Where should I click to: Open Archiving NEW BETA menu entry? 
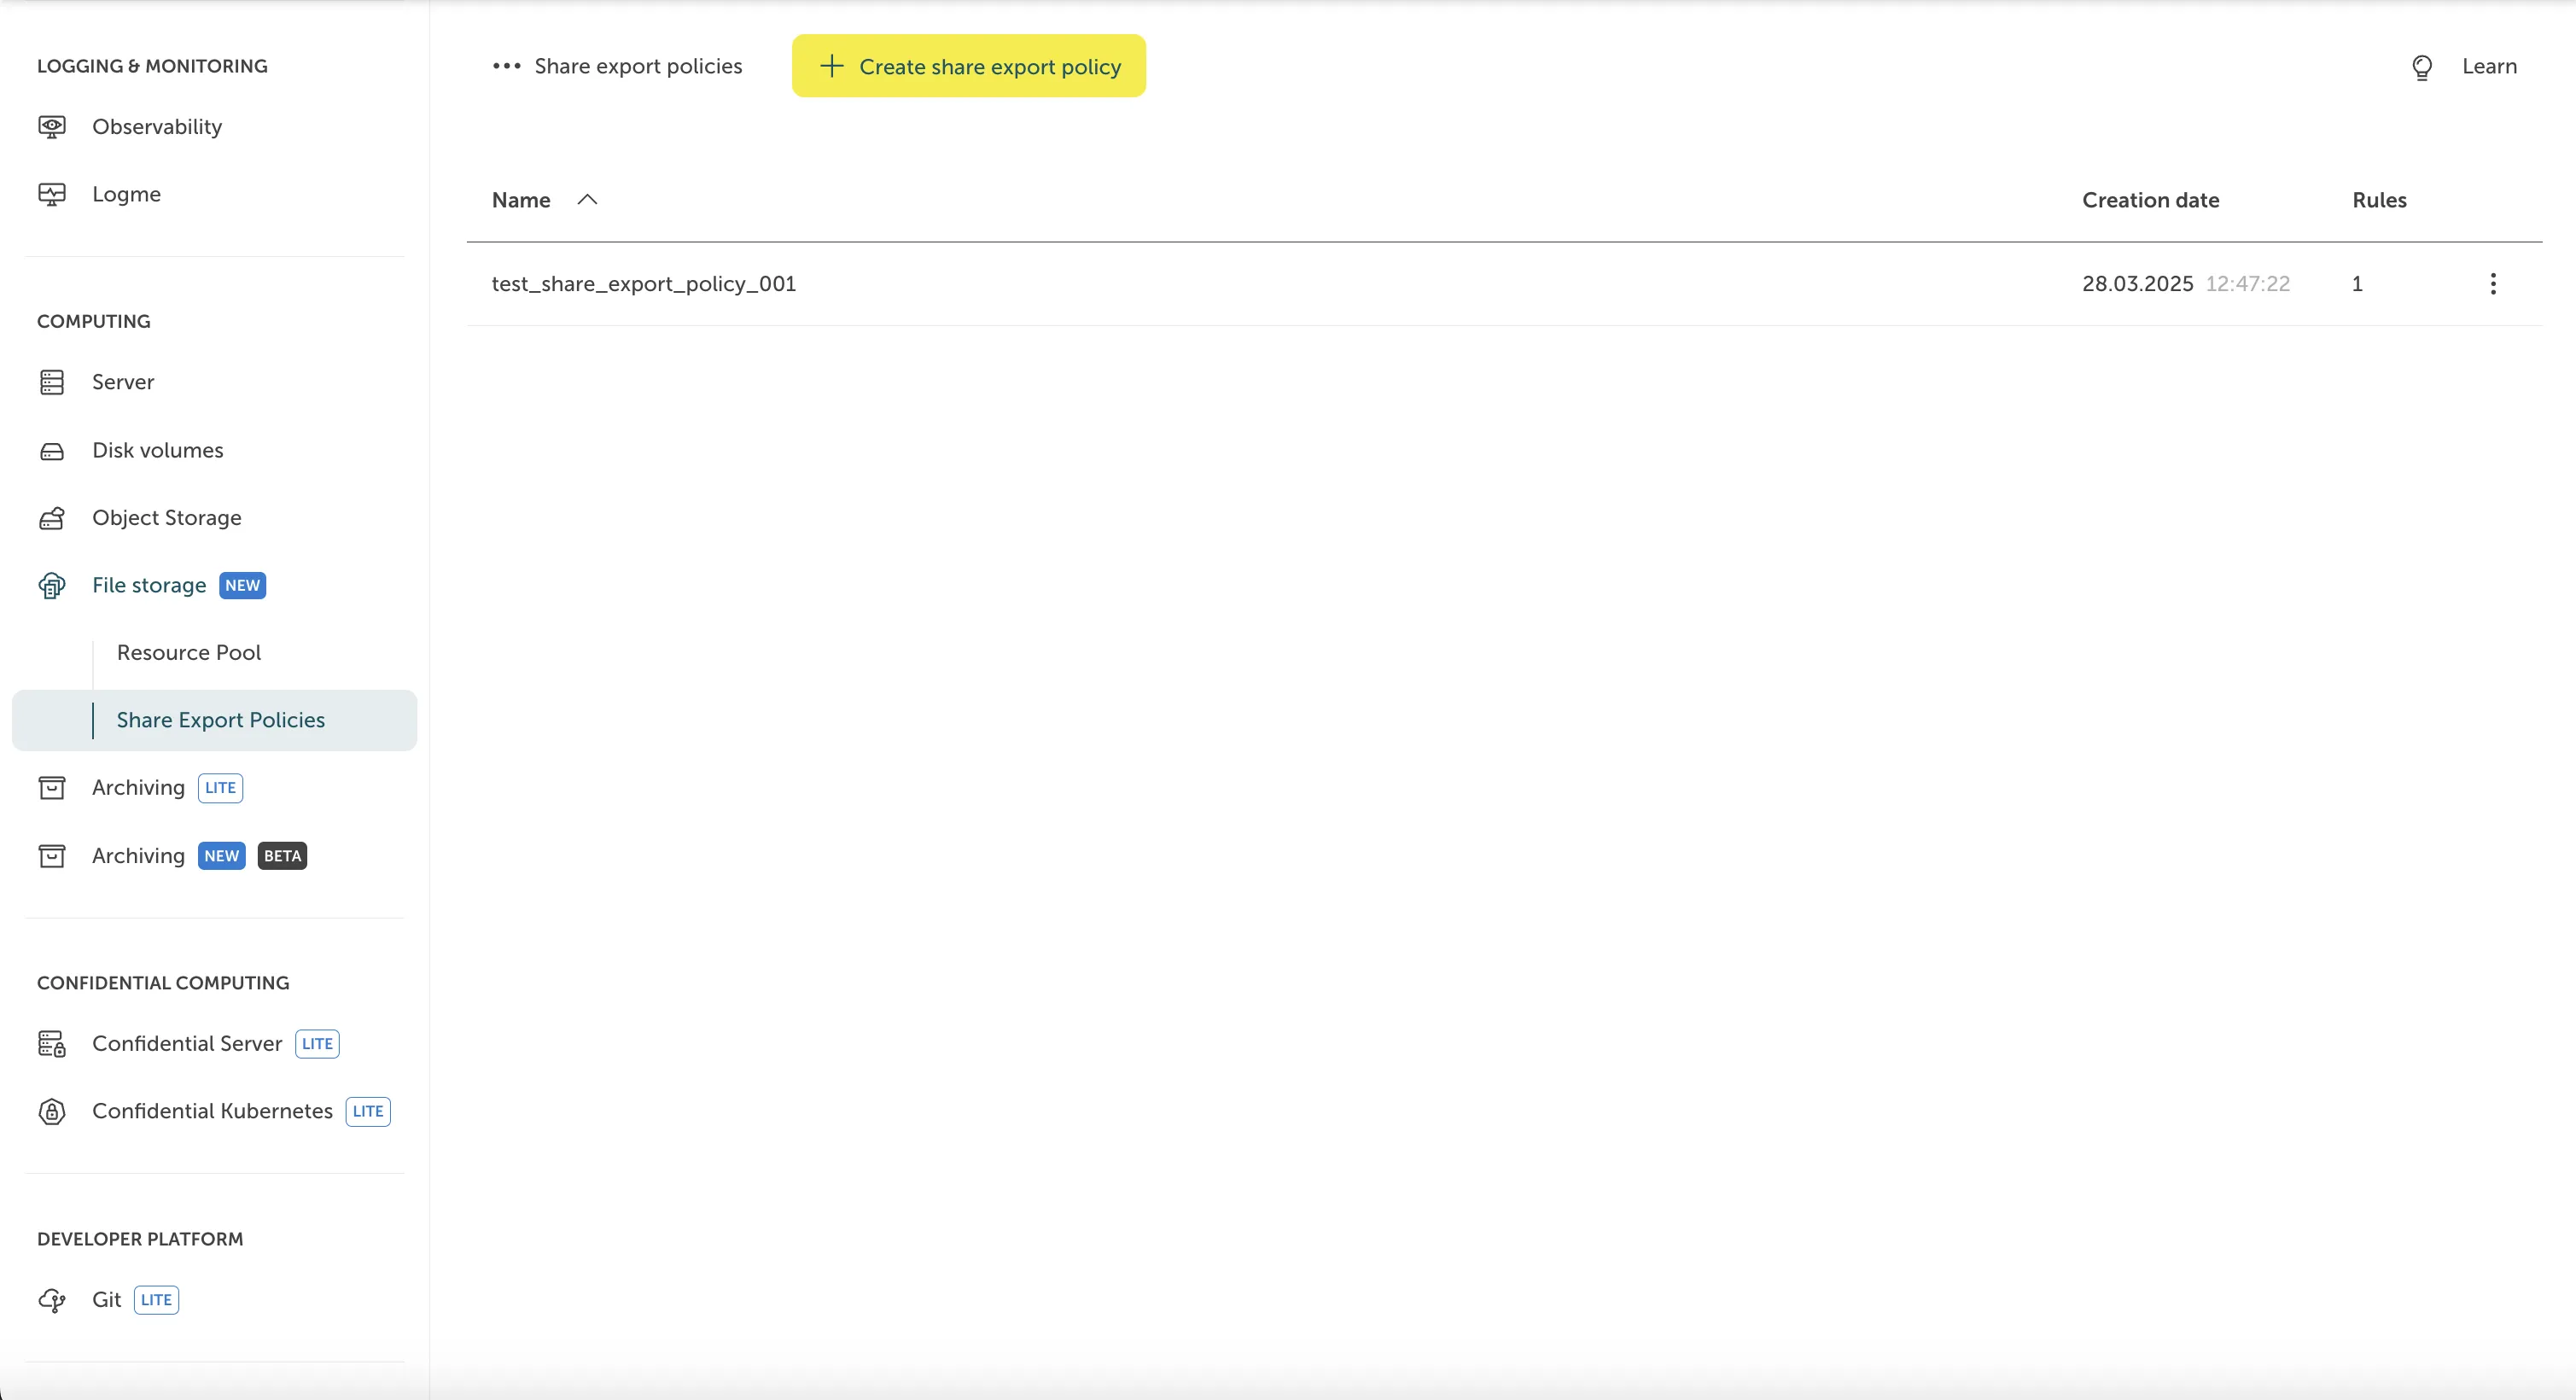click(x=139, y=856)
